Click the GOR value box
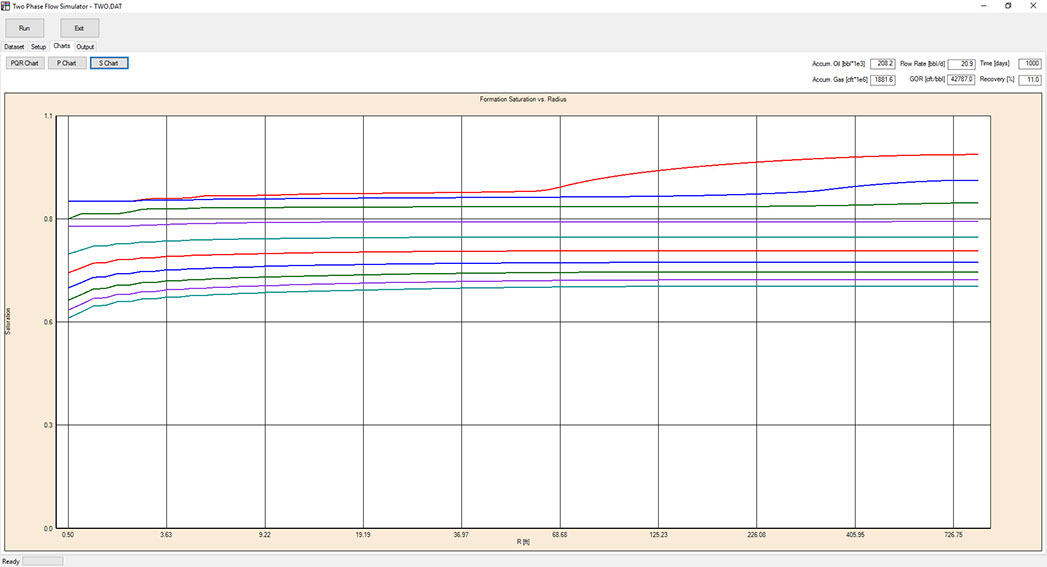The width and height of the screenshot is (1047, 567). (x=961, y=79)
